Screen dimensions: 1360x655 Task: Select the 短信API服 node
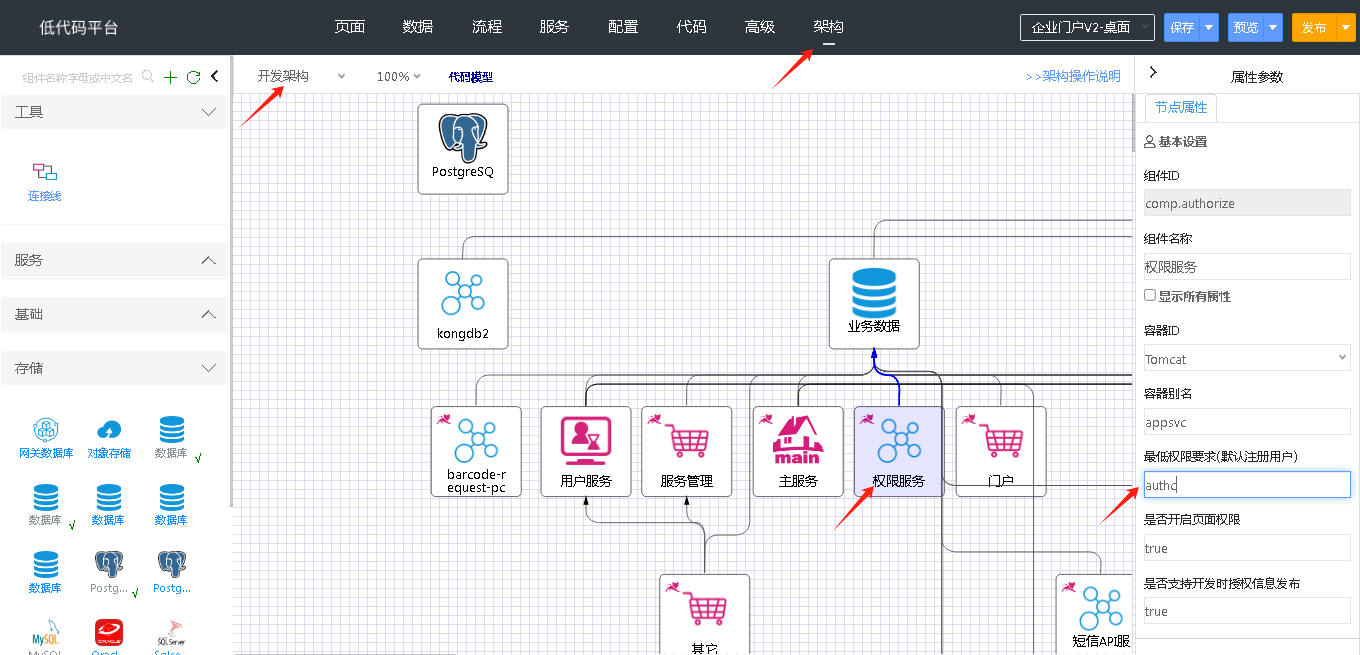[1096, 614]
